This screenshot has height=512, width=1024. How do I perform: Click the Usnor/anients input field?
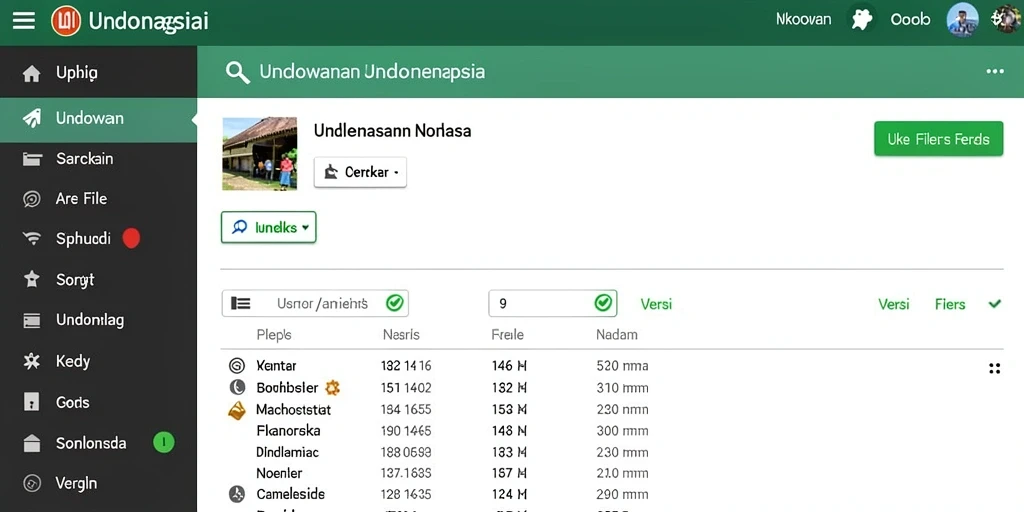coord(315,303)
